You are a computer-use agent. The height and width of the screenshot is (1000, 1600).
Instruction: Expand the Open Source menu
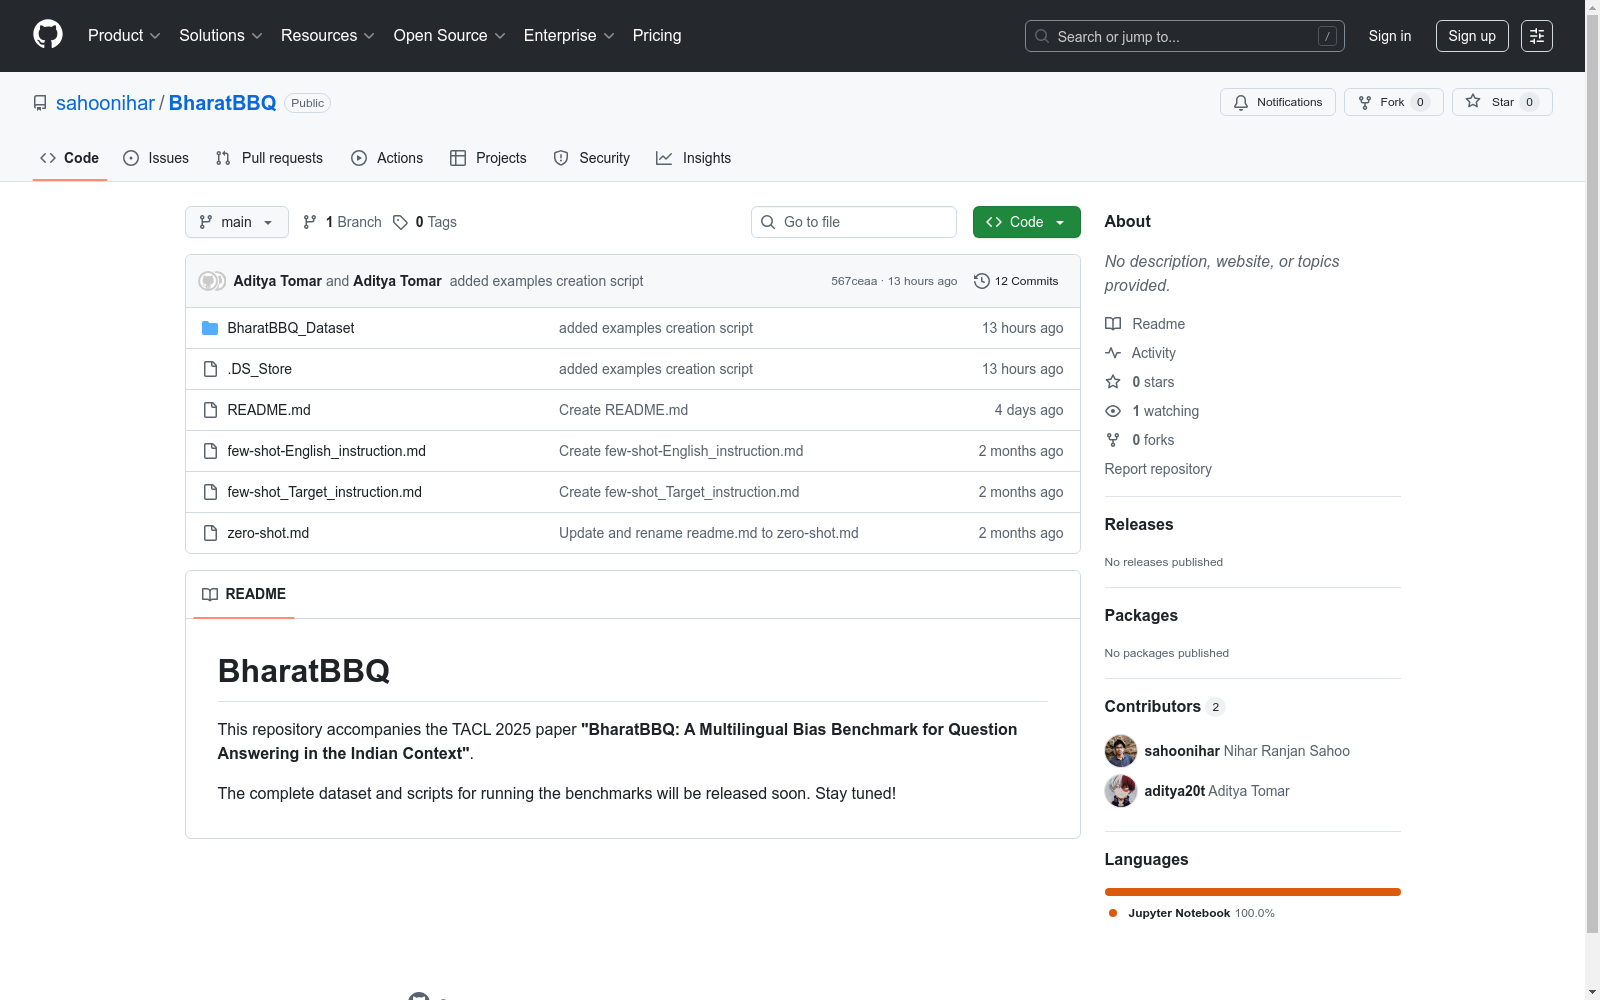(x=450, y=36)
